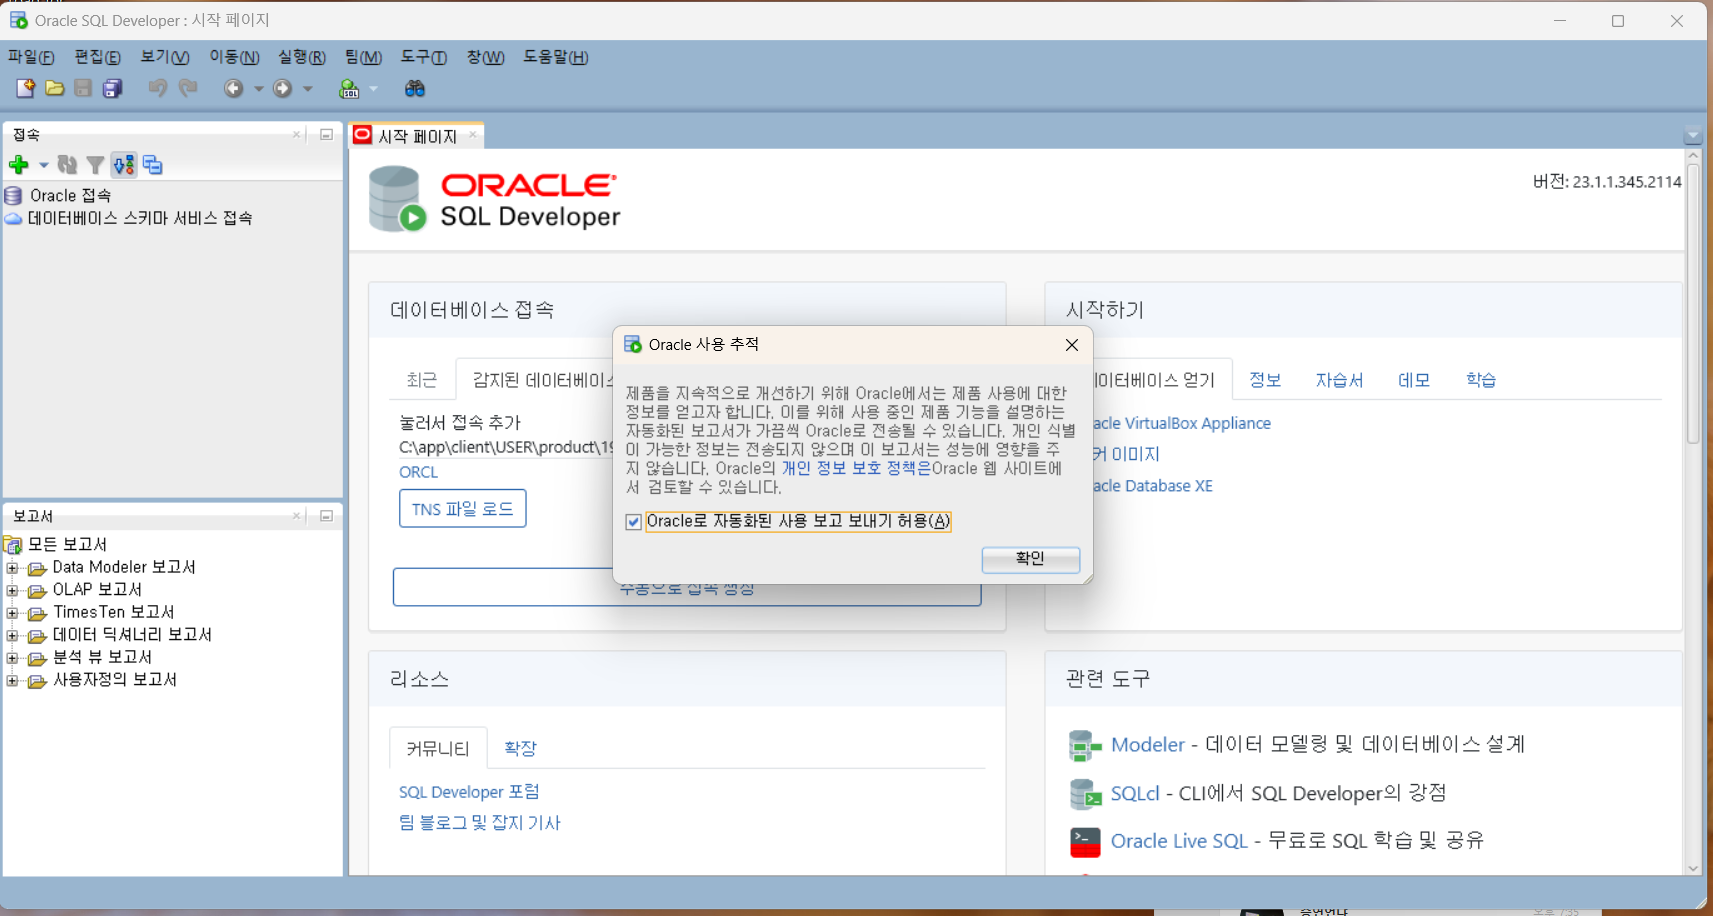Expand 분석 뷰 보고서 node
This screenshot has height=916, width=1713.
click(x=12, y=658)
